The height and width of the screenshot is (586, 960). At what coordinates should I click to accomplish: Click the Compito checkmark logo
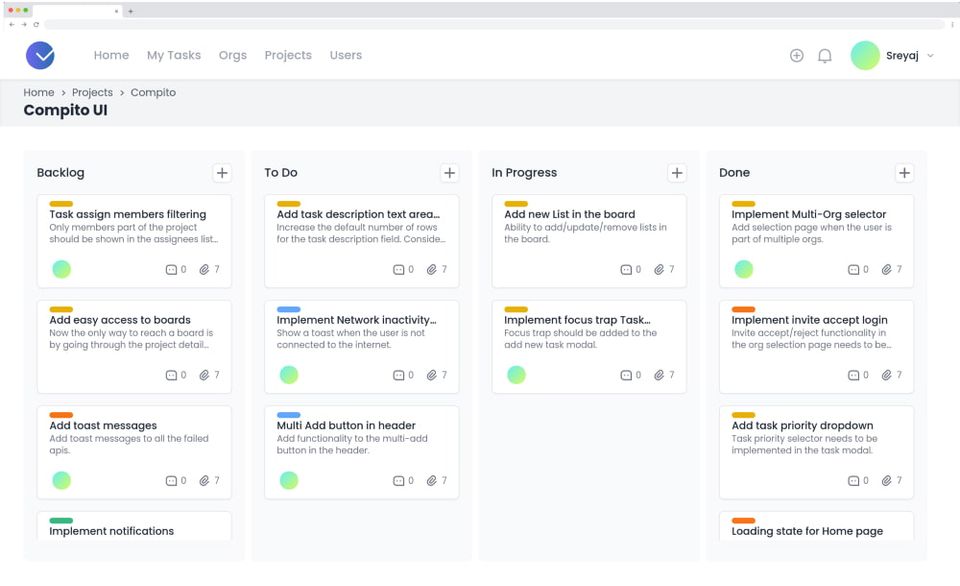coord(40,56)
